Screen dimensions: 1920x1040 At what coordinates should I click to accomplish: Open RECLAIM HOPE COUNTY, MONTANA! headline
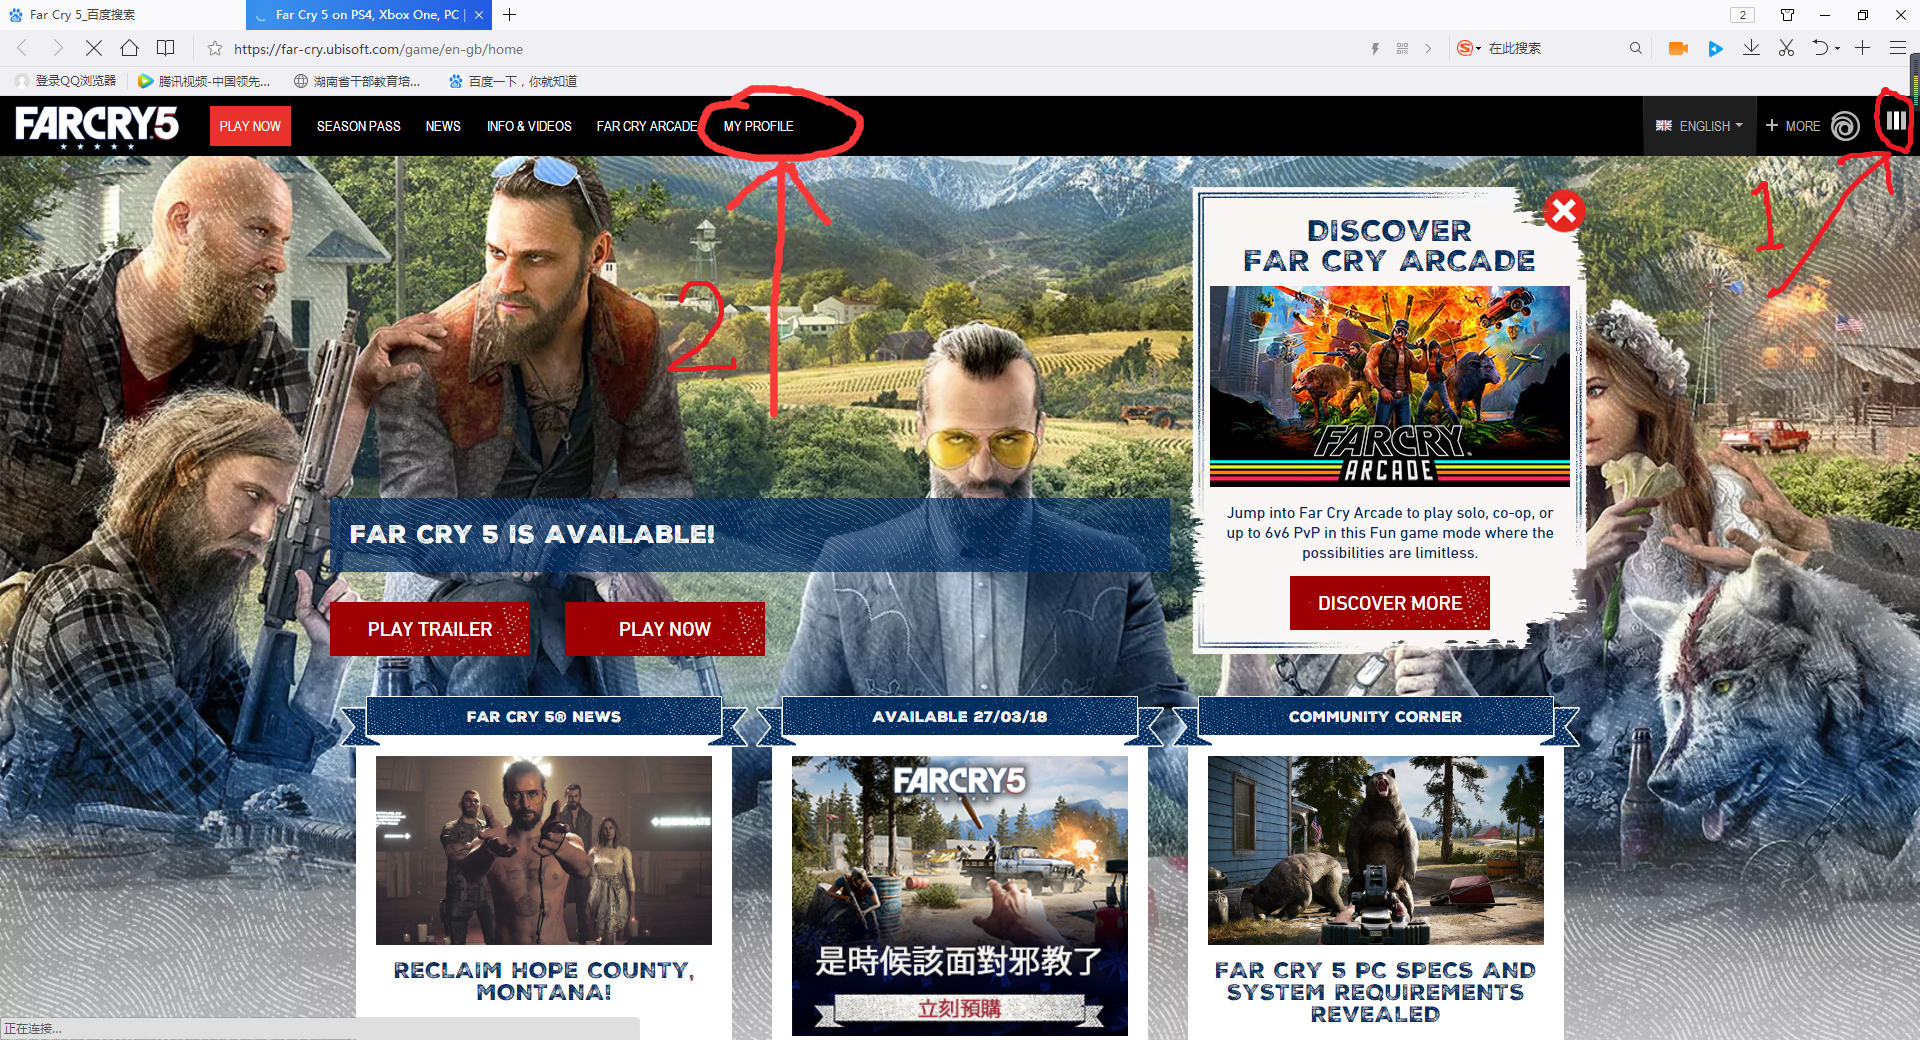point(544,981)
